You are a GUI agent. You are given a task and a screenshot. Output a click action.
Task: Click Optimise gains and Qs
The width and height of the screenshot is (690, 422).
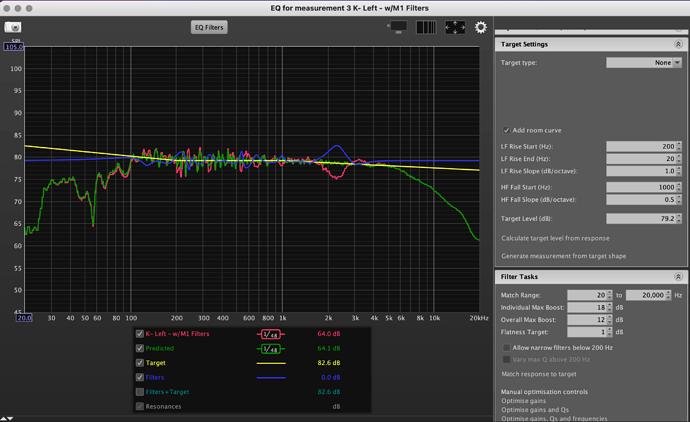[x=535, y=410]
